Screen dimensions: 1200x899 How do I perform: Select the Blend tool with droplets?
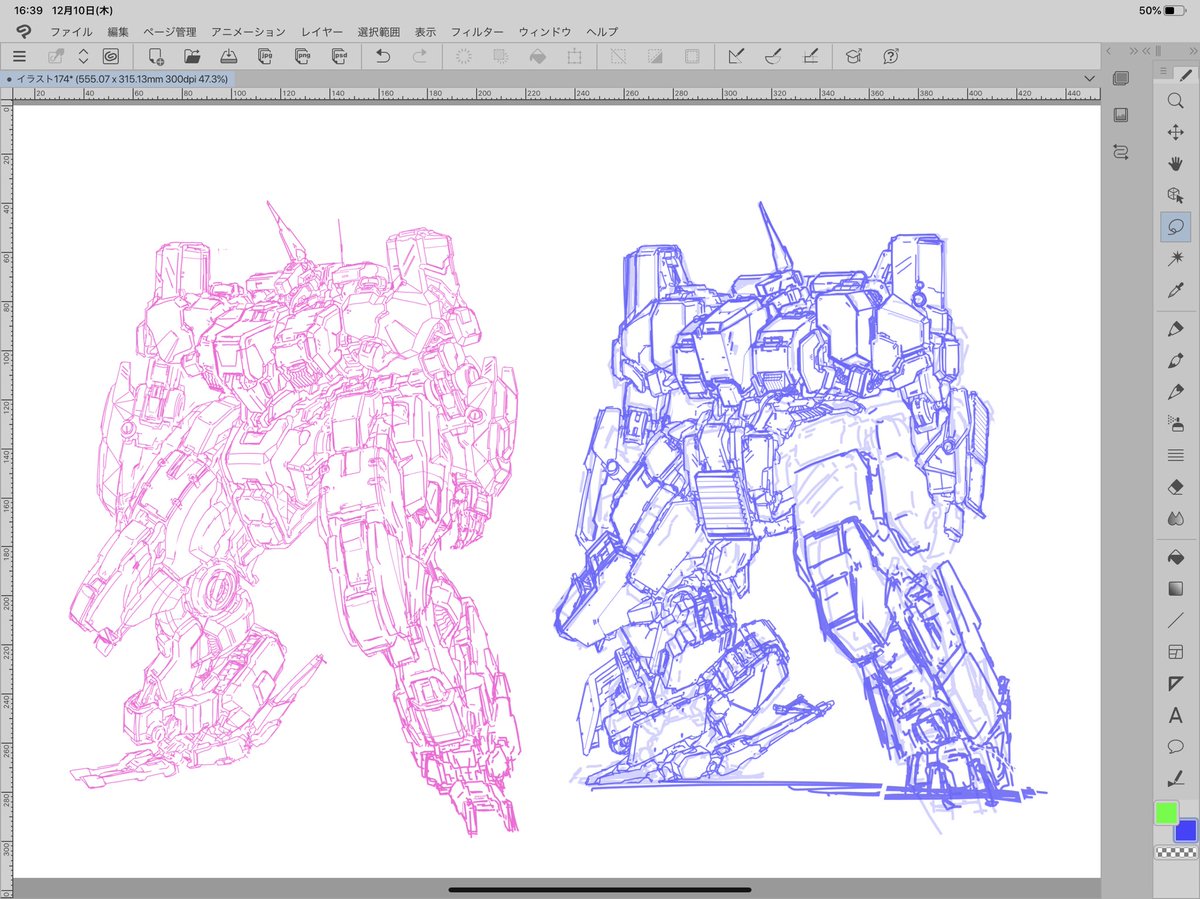(x=1175, y=518)
